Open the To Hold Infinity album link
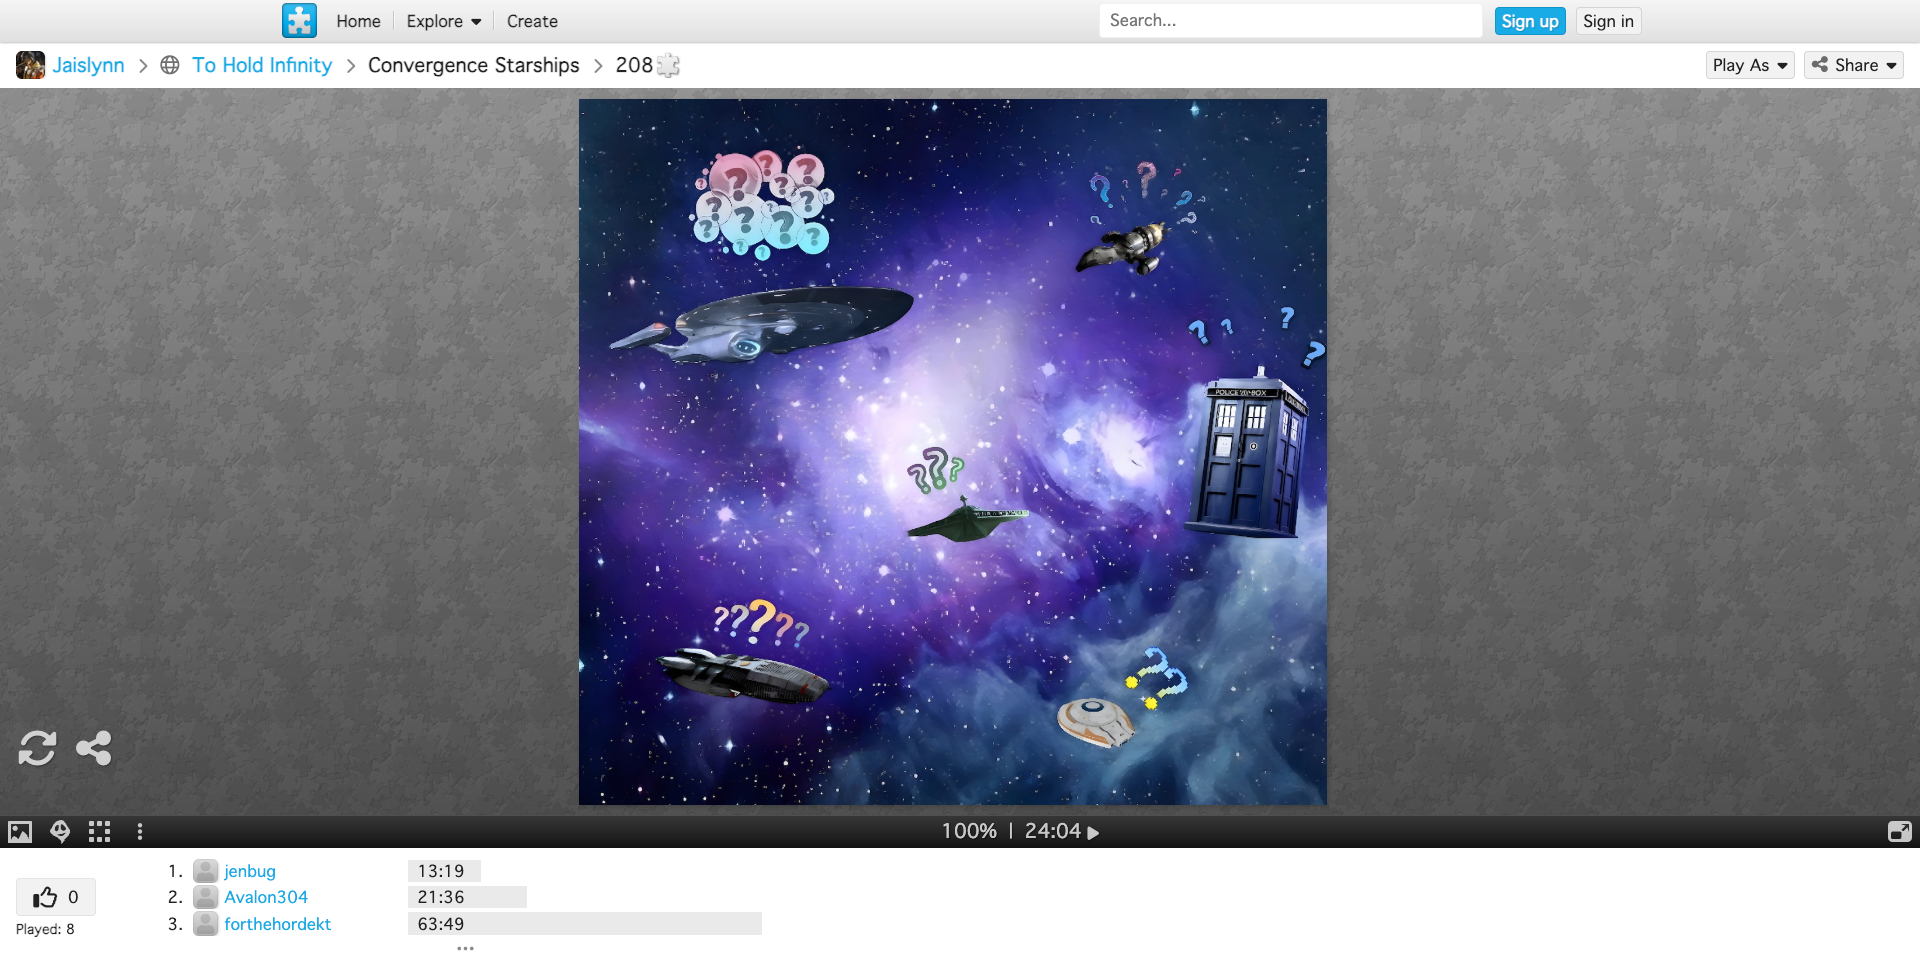 click(x=262, y=65)
